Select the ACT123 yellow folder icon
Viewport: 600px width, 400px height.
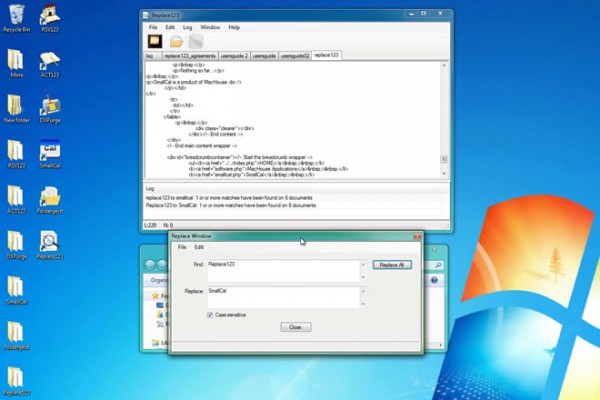coord(16,199)
